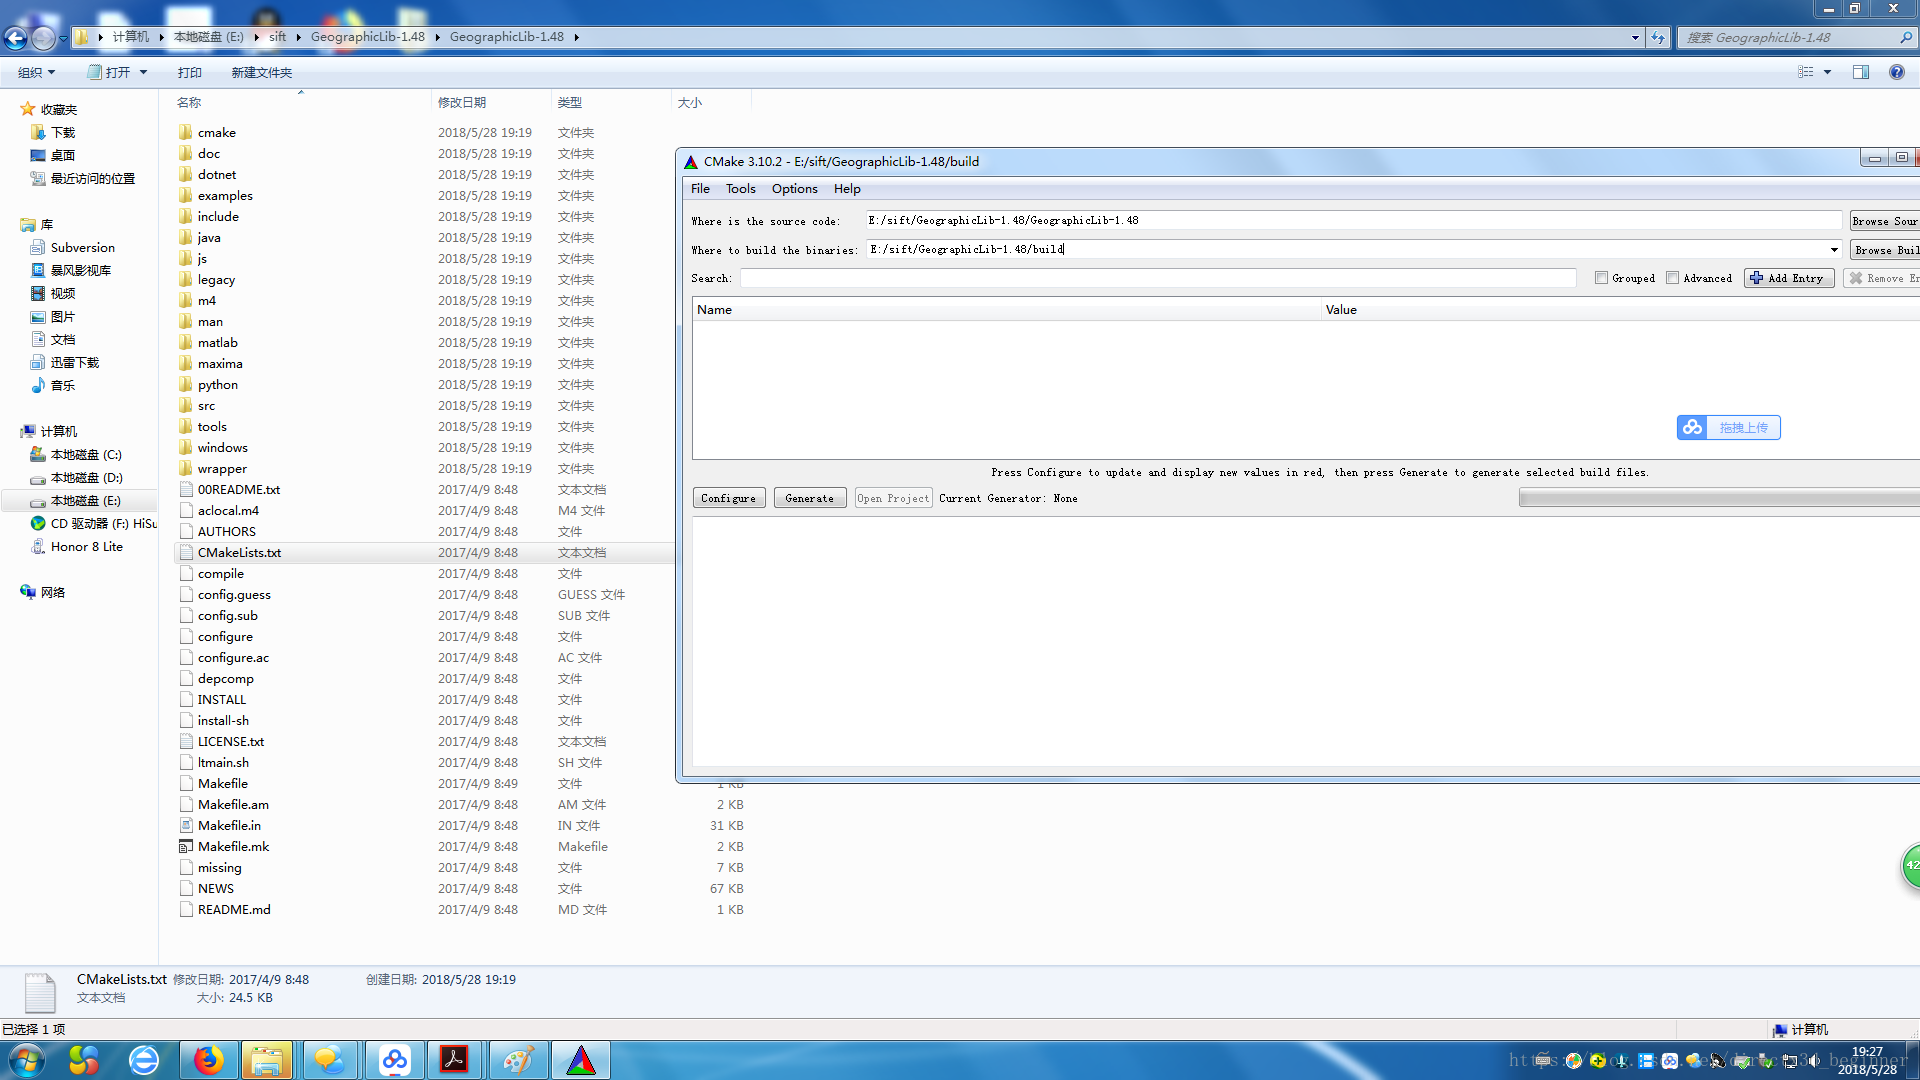Click sift breadcrumb arrow in address bar
This screenshot has width=1920, height=1080.
tap(298, 37)
